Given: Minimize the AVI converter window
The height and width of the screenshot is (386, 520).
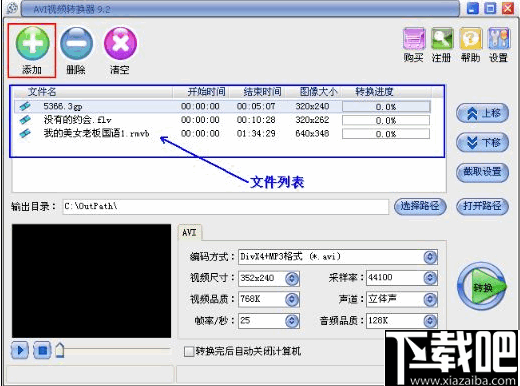Looking at the screenshot, I should [x=473, y=9].
